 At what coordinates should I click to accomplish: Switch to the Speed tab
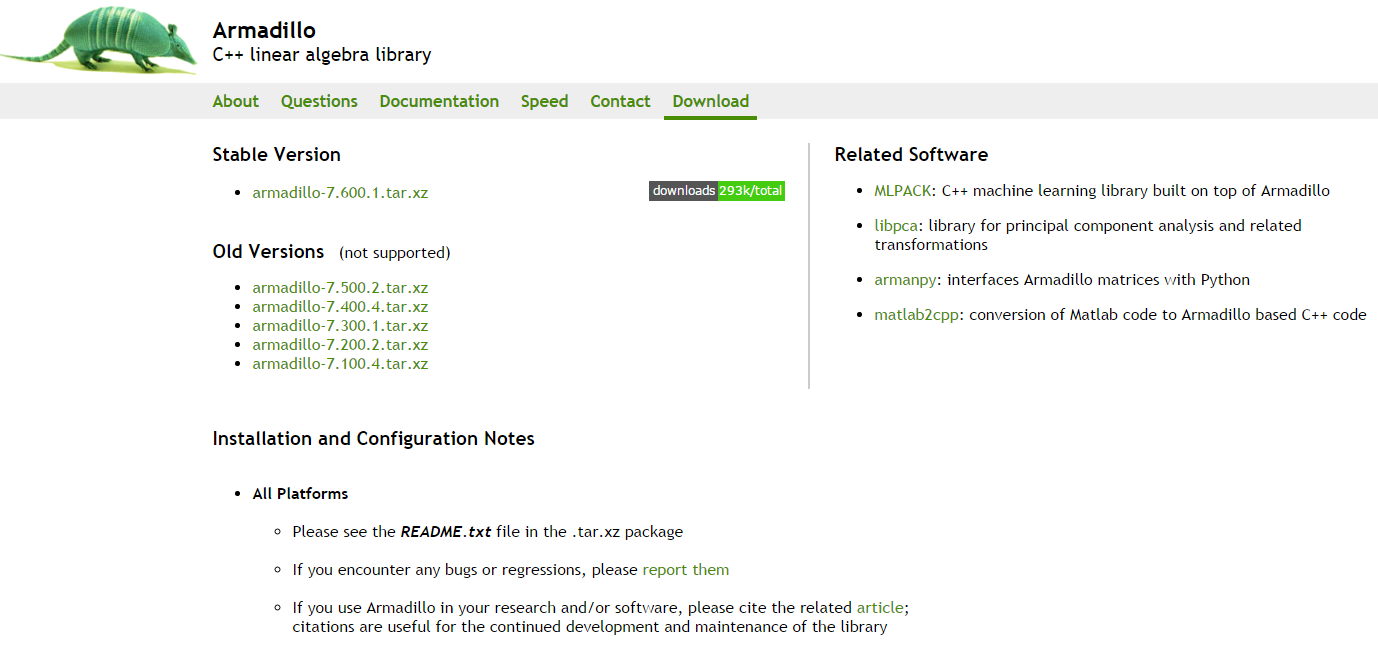pos(545,101)
